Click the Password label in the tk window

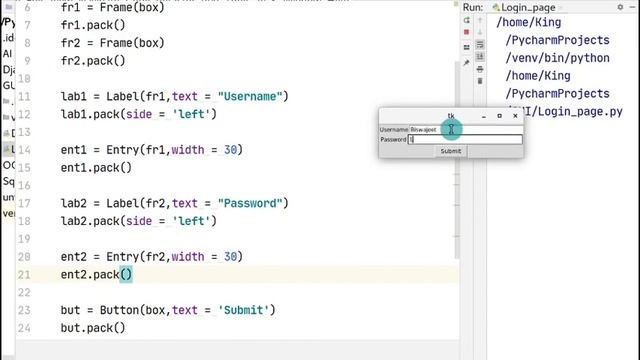[393, 140]
